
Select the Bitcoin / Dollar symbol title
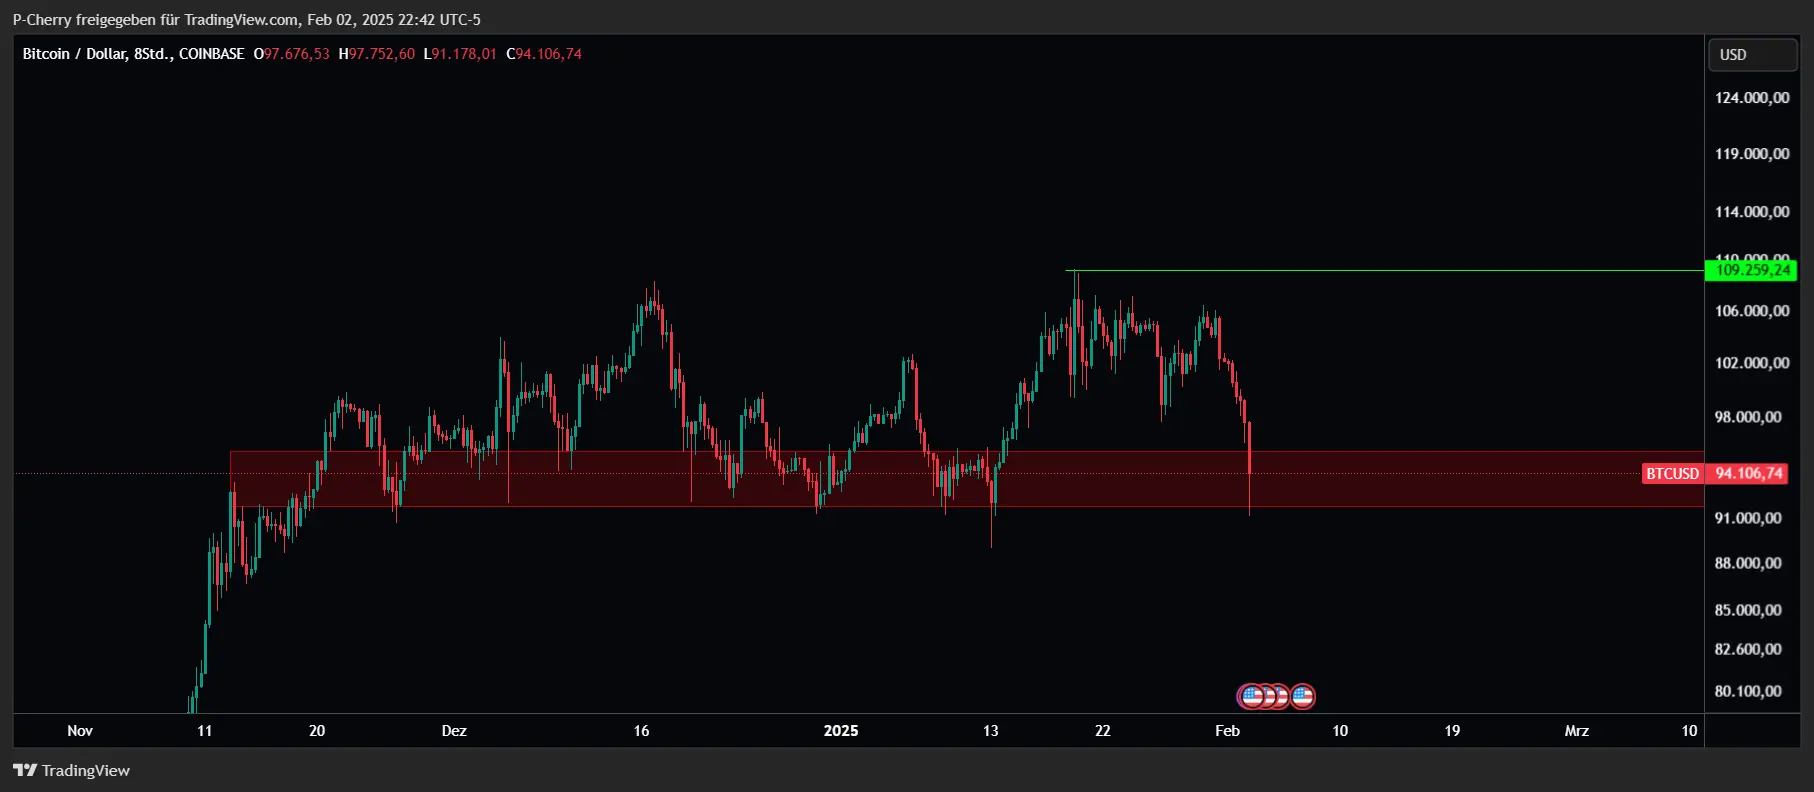pos(133,54)
